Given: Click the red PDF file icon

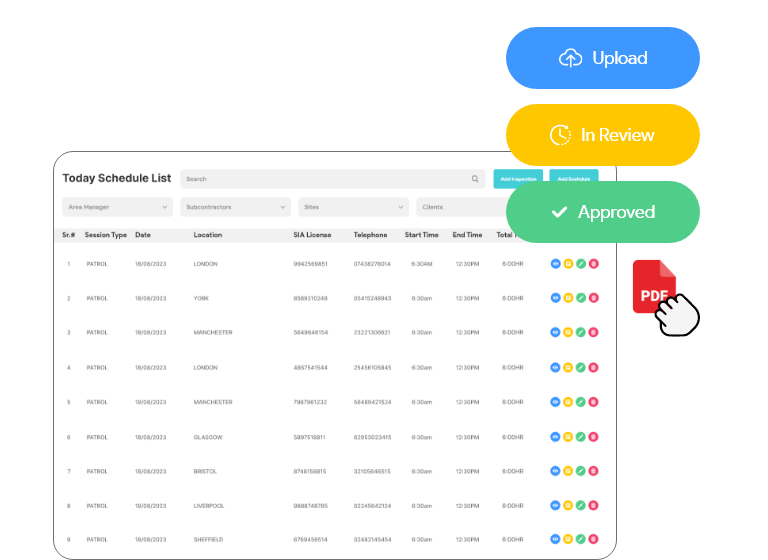Looking at the screenshot, I should [654, 286].
